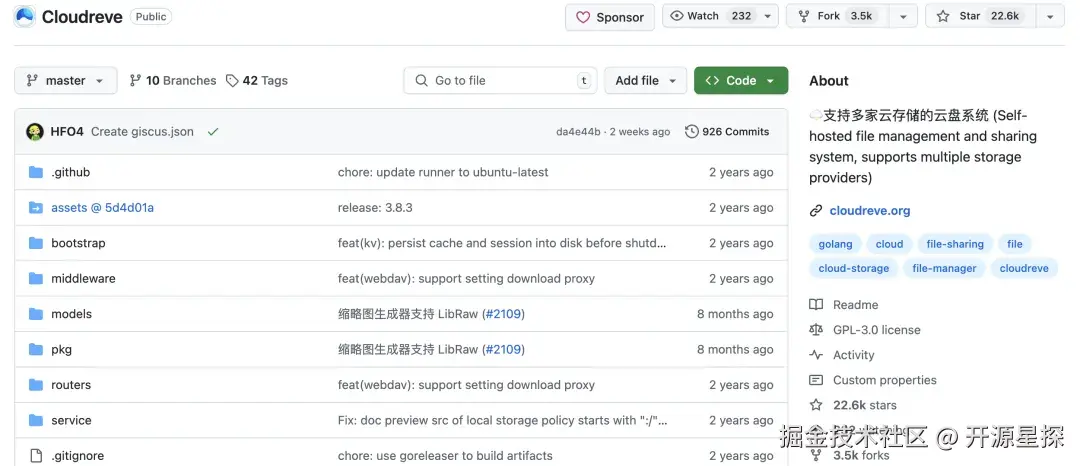The height and width of the screenshot is (466, 1080).
Task: Fork the repository with Fork button
Action: coord(838,16)
